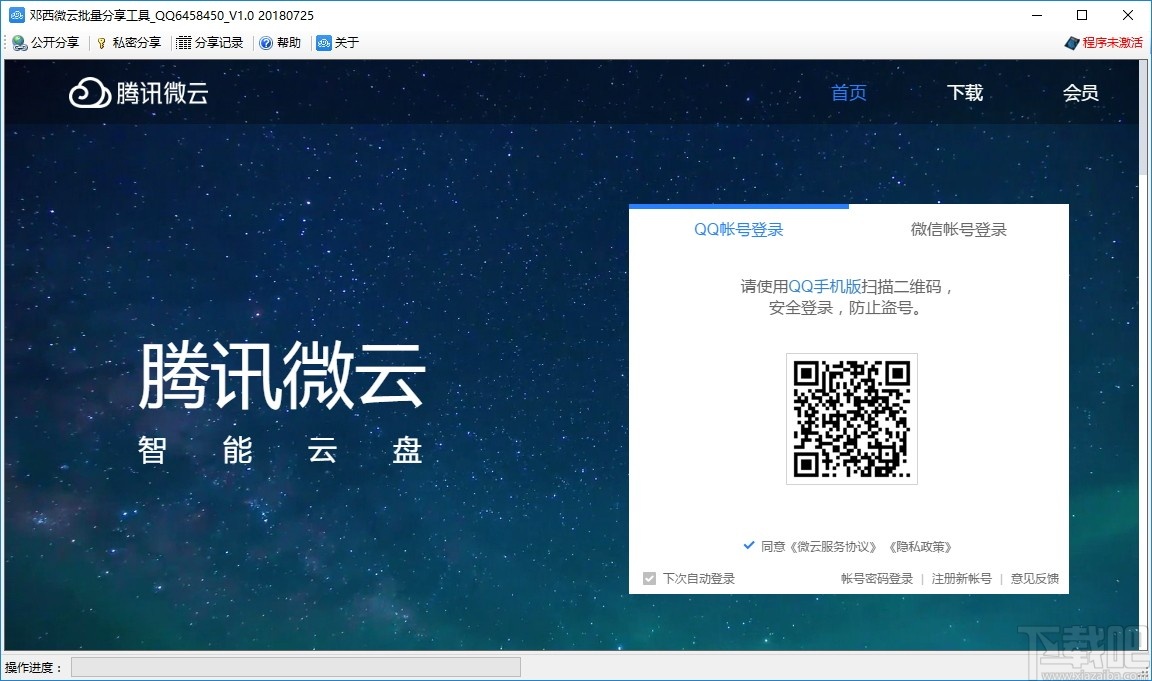Viewport: 1152px width, 681px height.
Task: Disable 下次自动登录 checkbox
Action: (648, 578)
